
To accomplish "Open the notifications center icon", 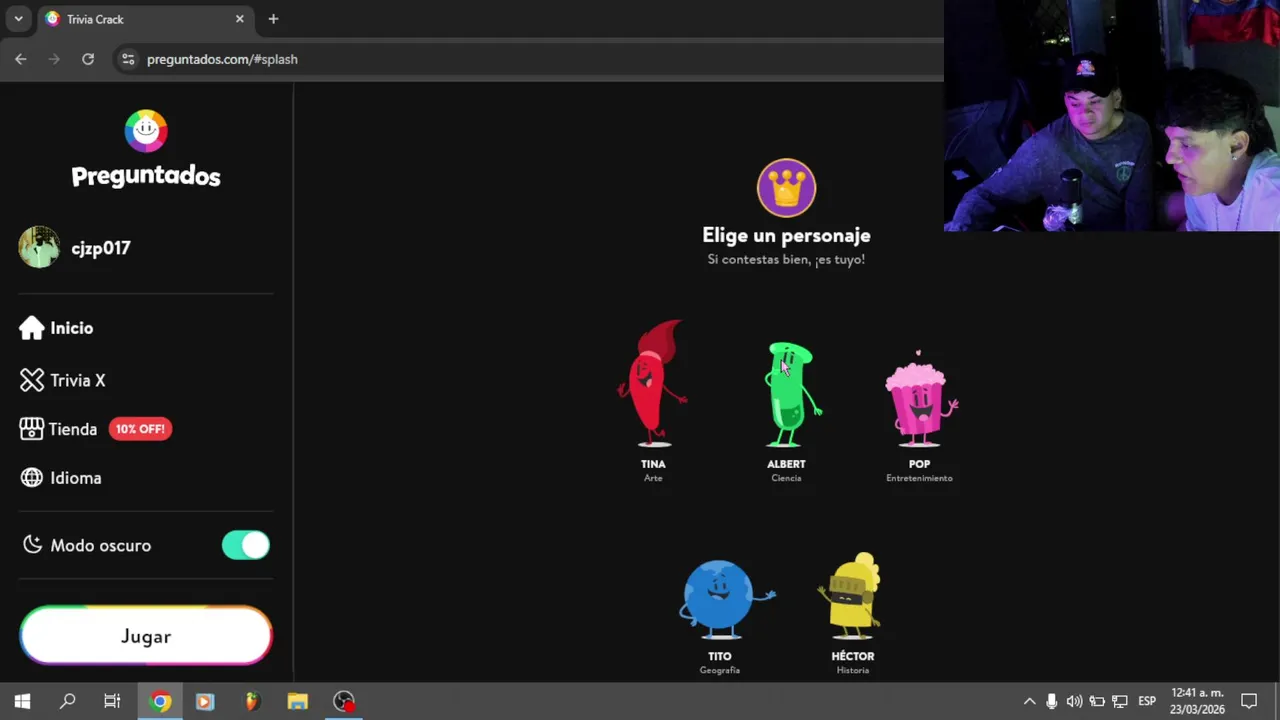I will 1249,701.
